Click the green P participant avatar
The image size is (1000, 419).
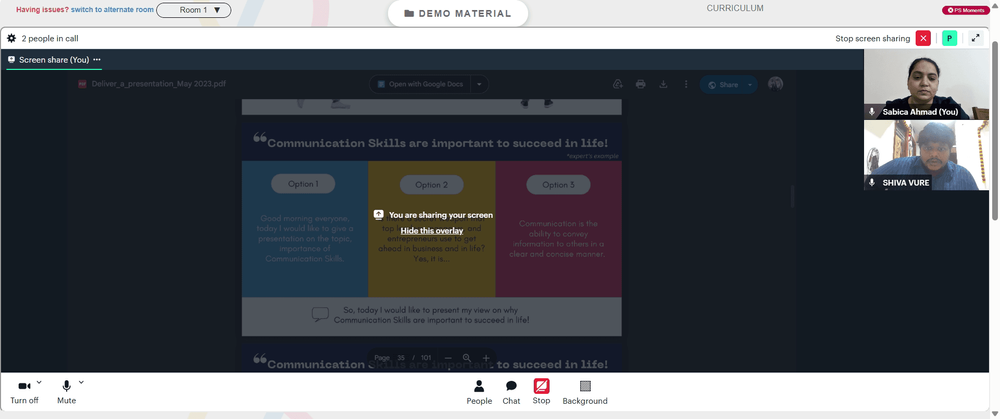pos(950,38)
